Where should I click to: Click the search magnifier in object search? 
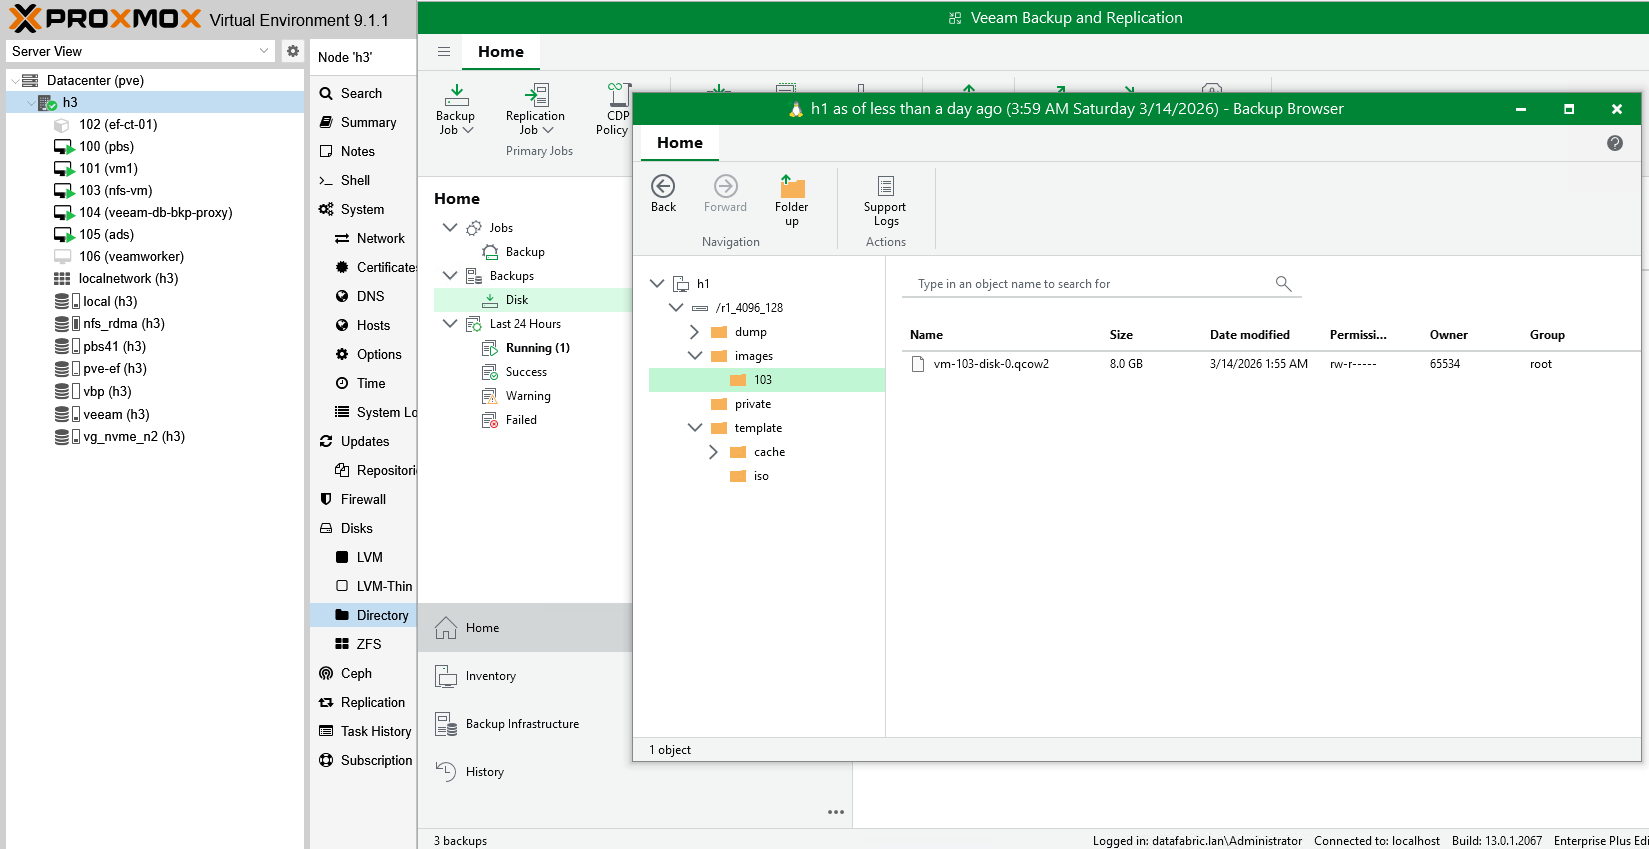tap(1283, 284)
